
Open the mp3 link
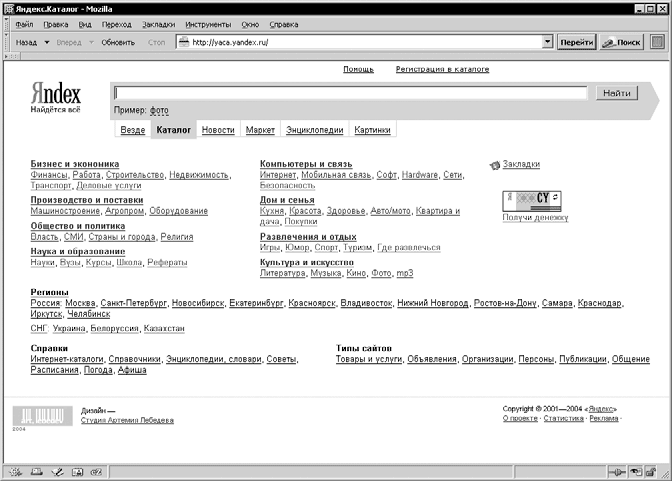pos(405,273)
